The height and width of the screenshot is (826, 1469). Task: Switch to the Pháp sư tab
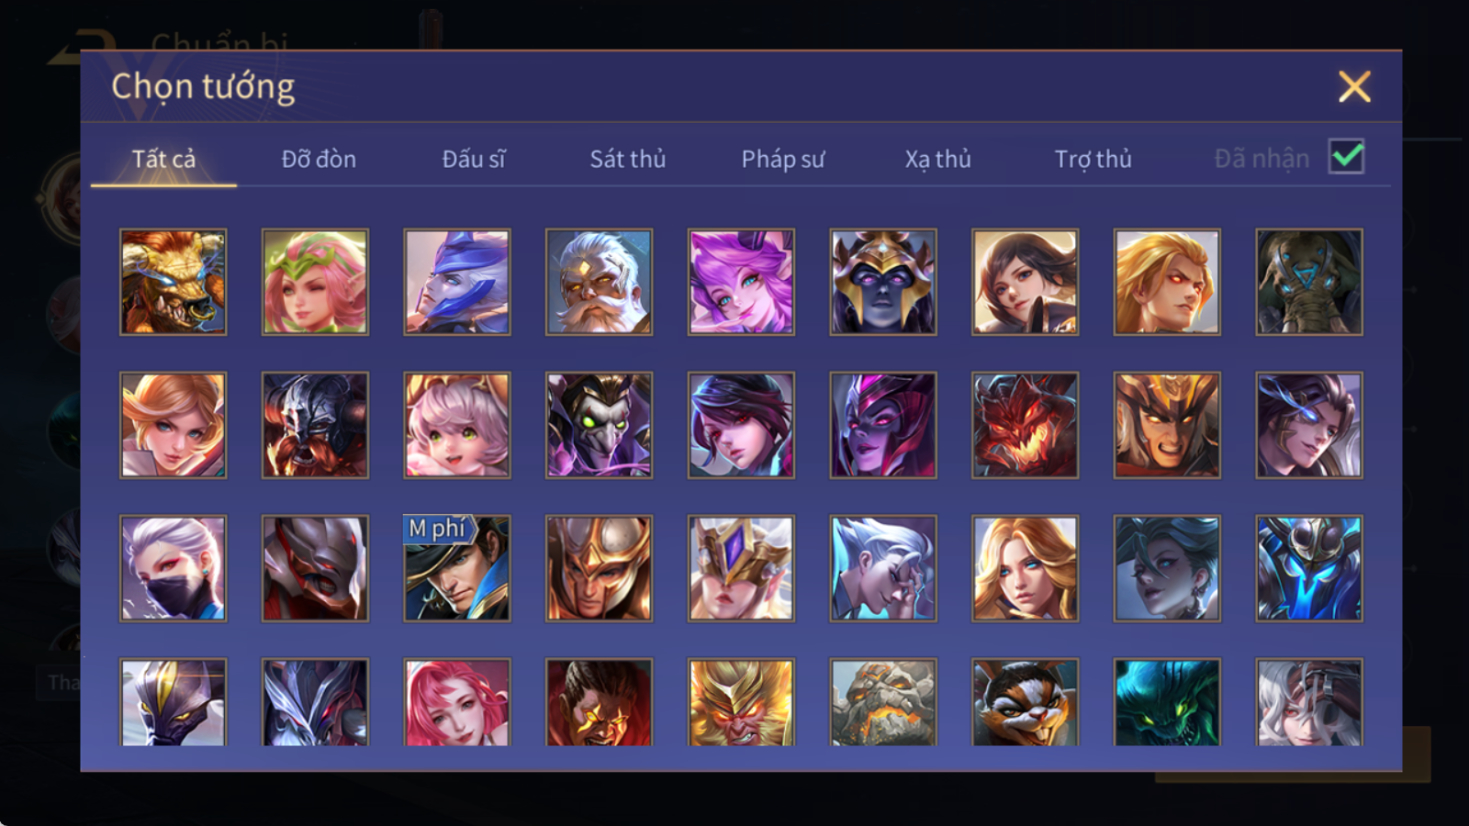[x=783, y=159]
